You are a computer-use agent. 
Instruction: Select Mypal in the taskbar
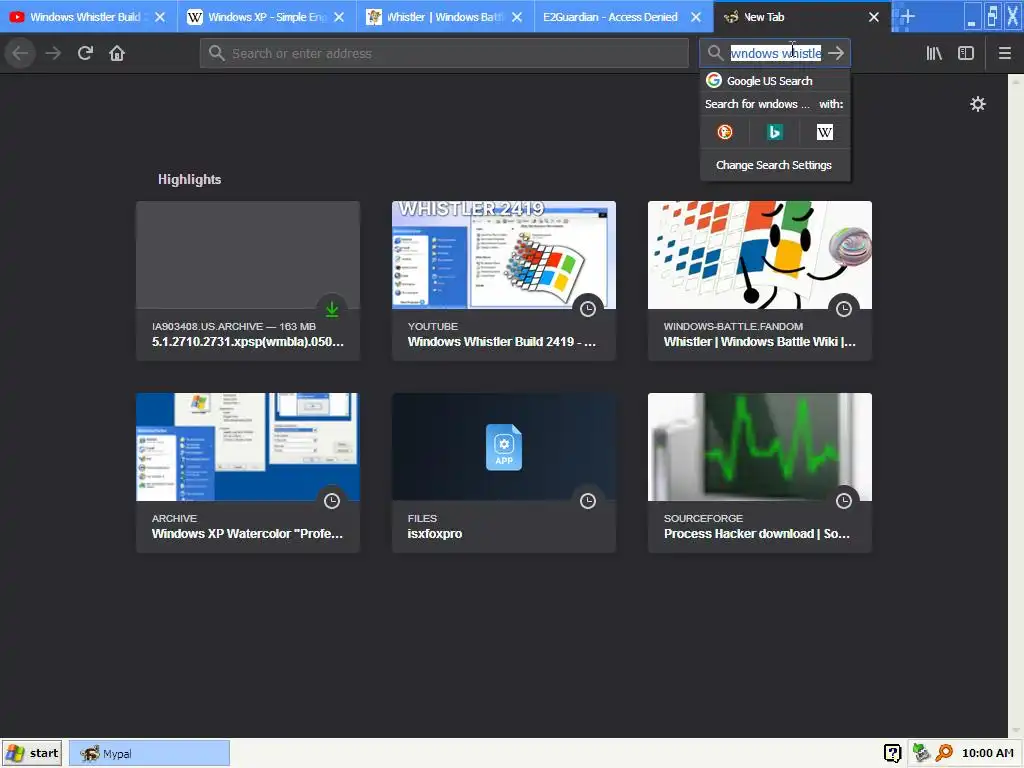click(x=149, y=753)
